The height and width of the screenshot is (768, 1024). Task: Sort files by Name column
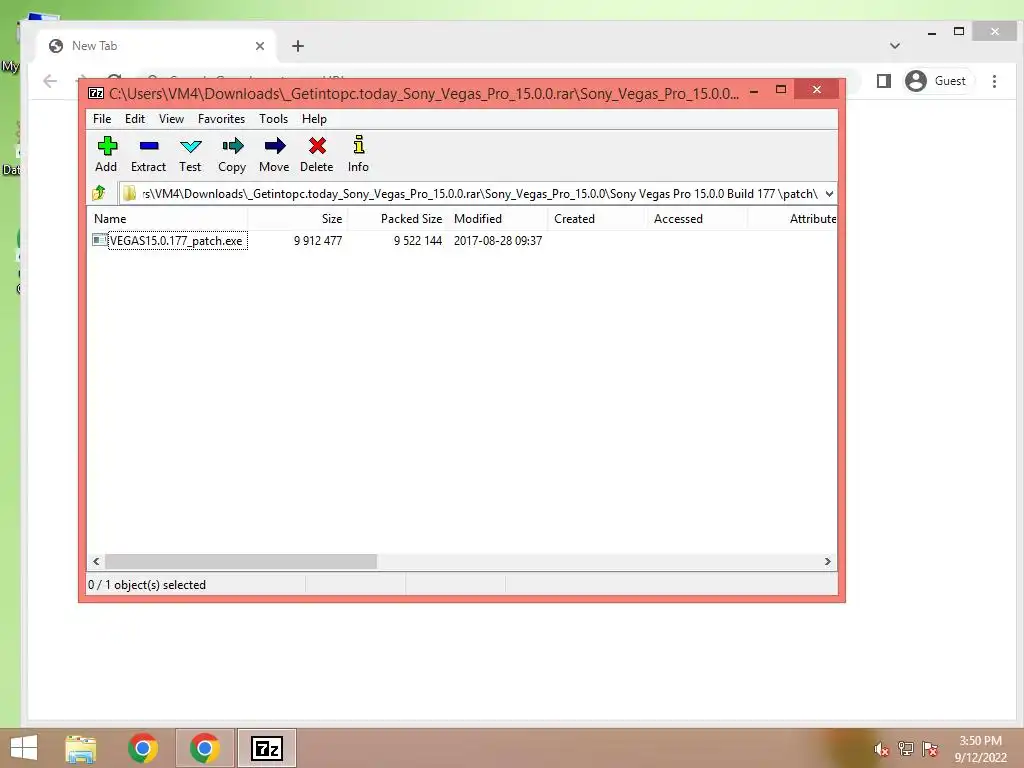[167, 219]
